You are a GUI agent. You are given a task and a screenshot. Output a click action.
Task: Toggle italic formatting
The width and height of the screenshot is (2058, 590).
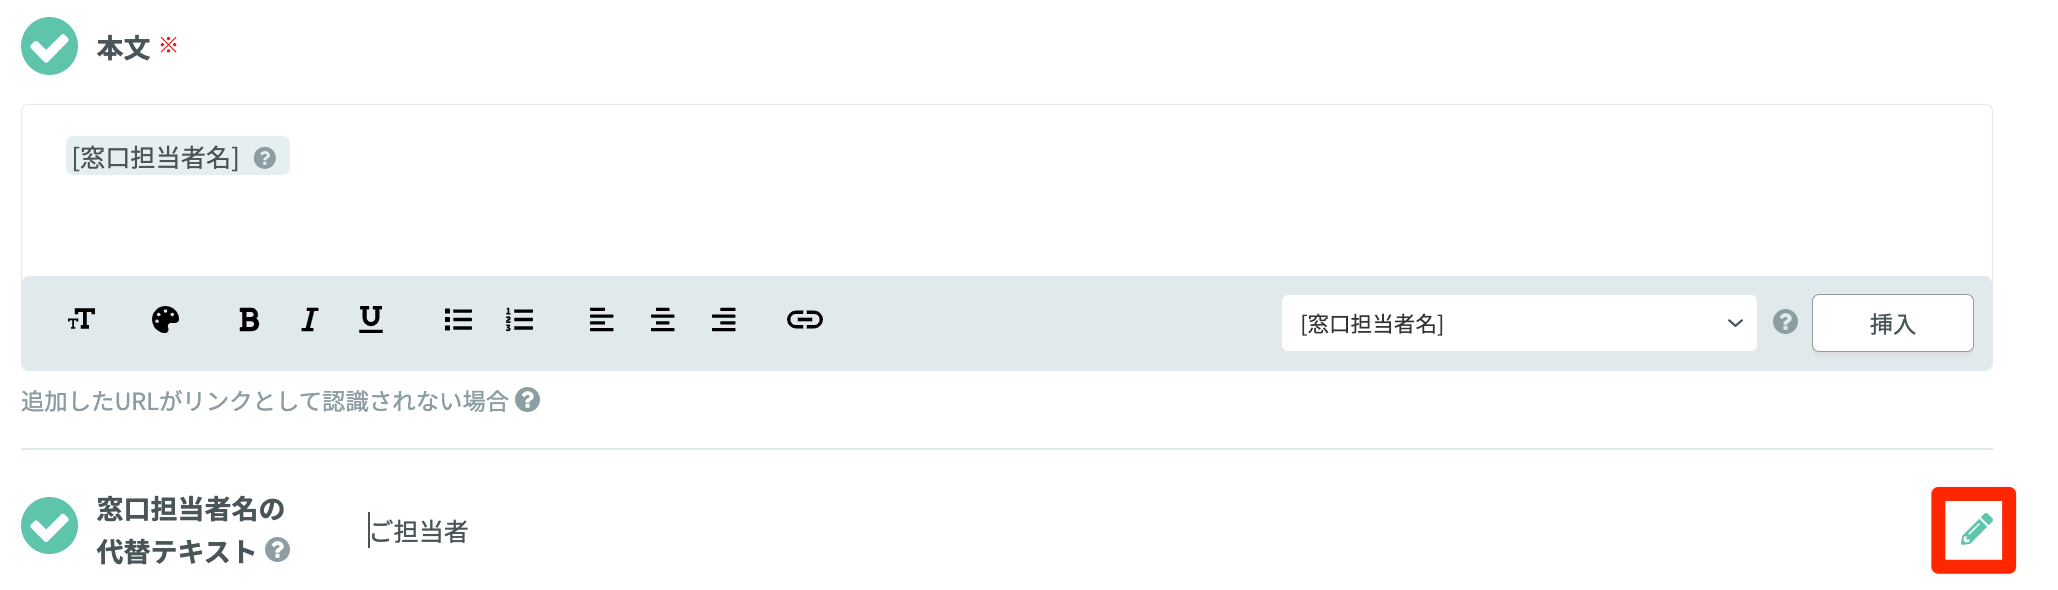310,320
